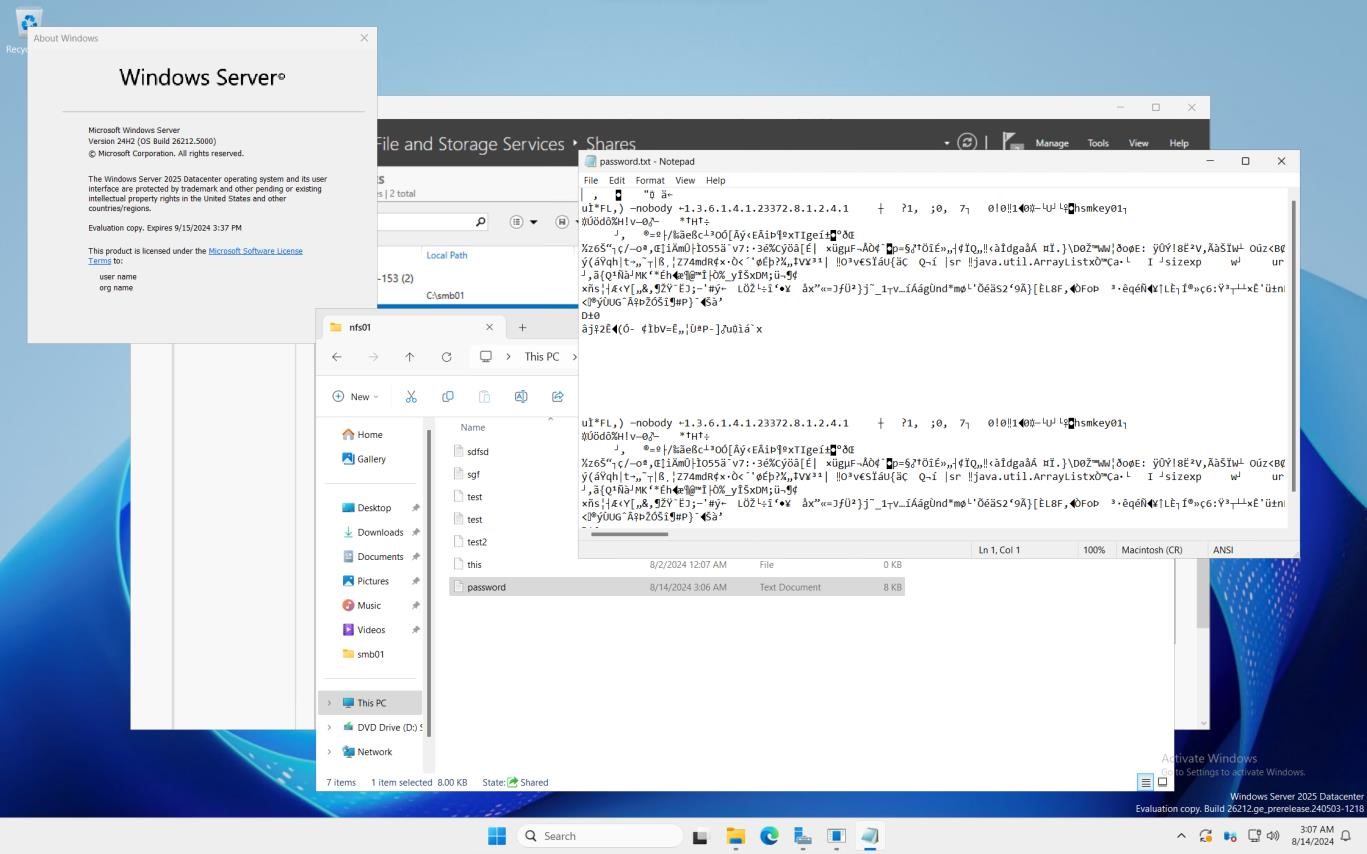Screen dimensions: 1367x854
Task: Open Task View from the taskbar
Action: click(700, 836)
